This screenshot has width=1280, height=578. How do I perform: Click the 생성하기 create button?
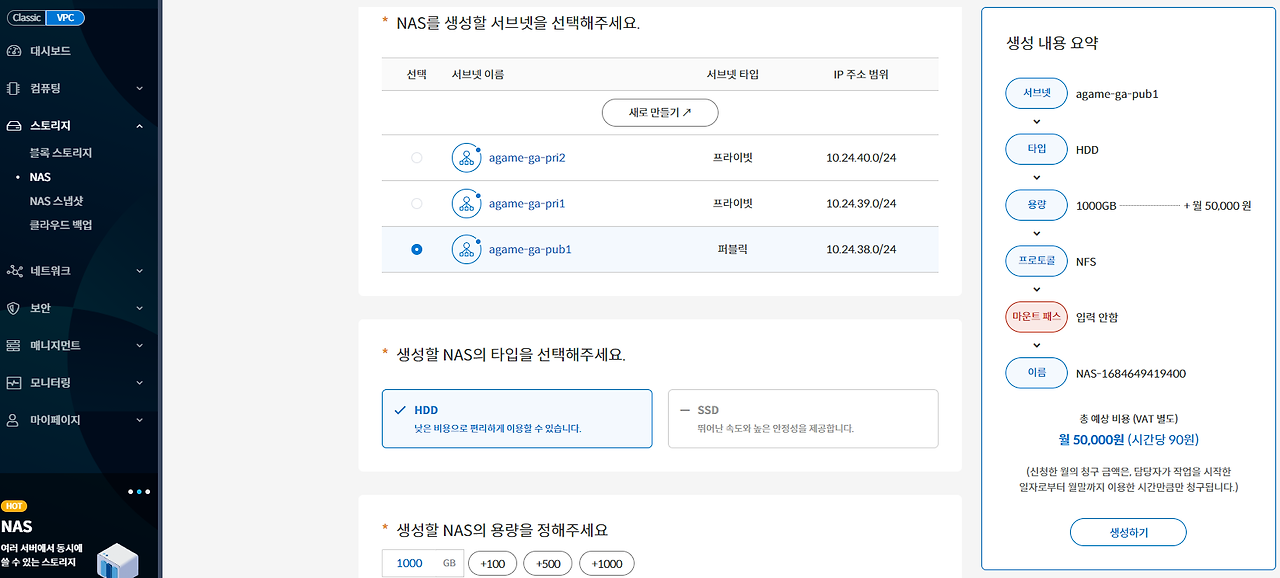[x=1128, y=532]
